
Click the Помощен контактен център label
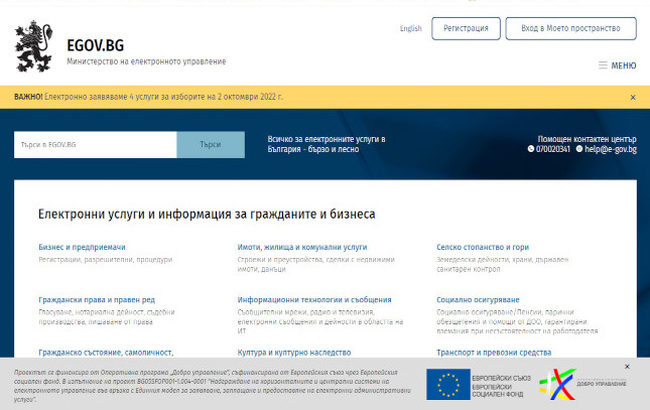(x=587, y=139)
